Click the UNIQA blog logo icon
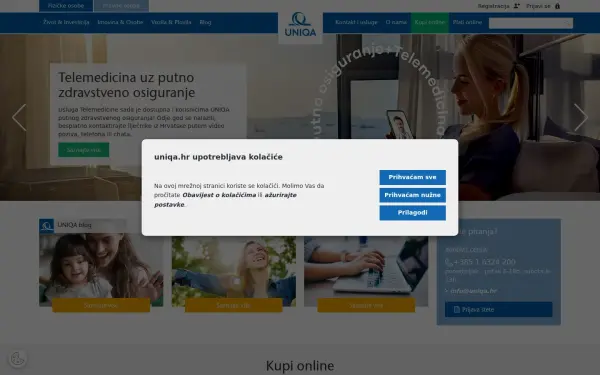 [x=46, y=226]
